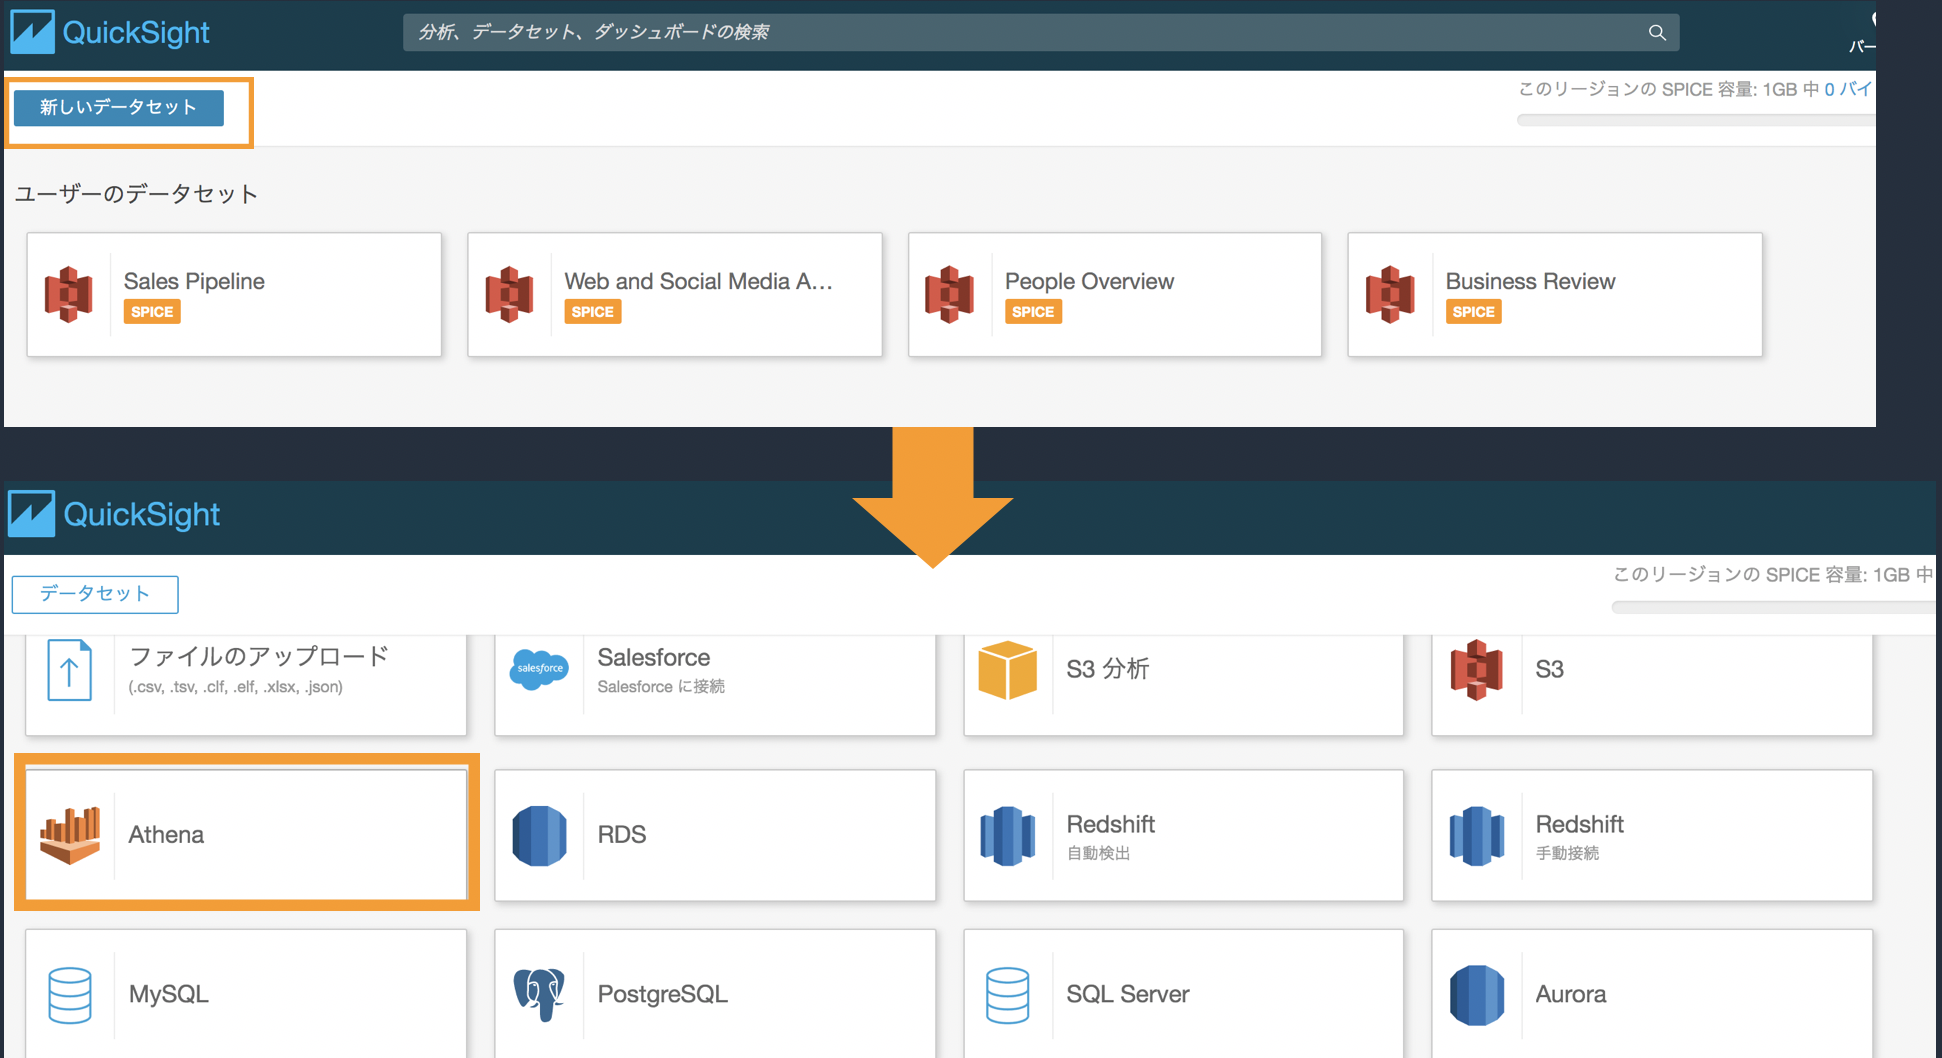Select Redshift 手動接続 data source
This screenshot has height=1058, width=1942.
pos(1652,834)
